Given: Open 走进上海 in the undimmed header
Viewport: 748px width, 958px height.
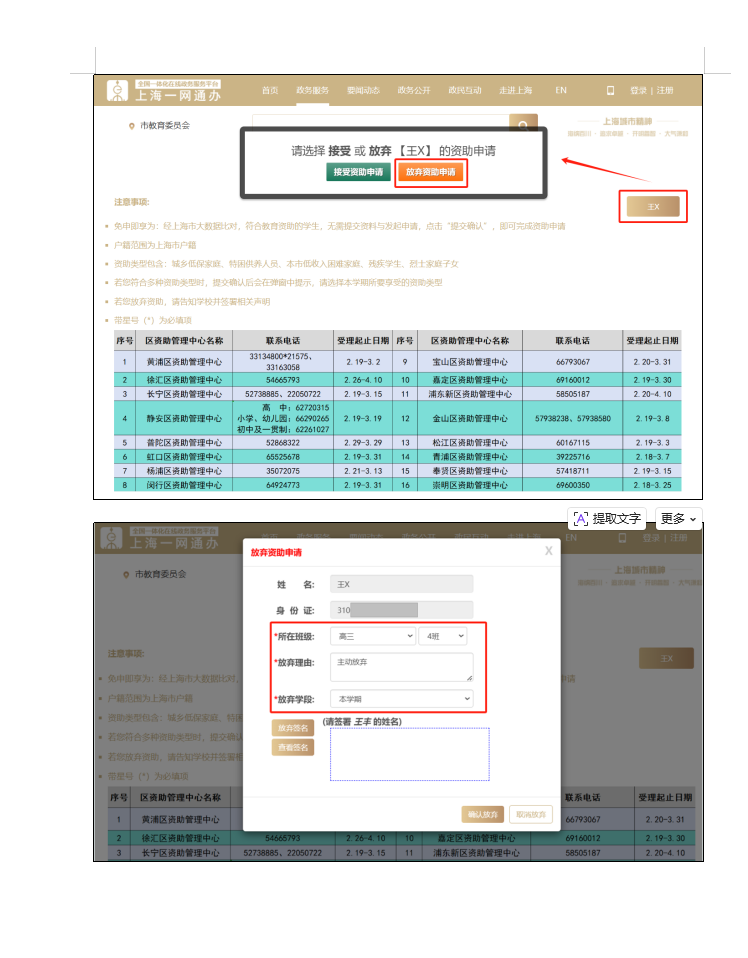Looking at the screenshot, I should pos(515,90).
